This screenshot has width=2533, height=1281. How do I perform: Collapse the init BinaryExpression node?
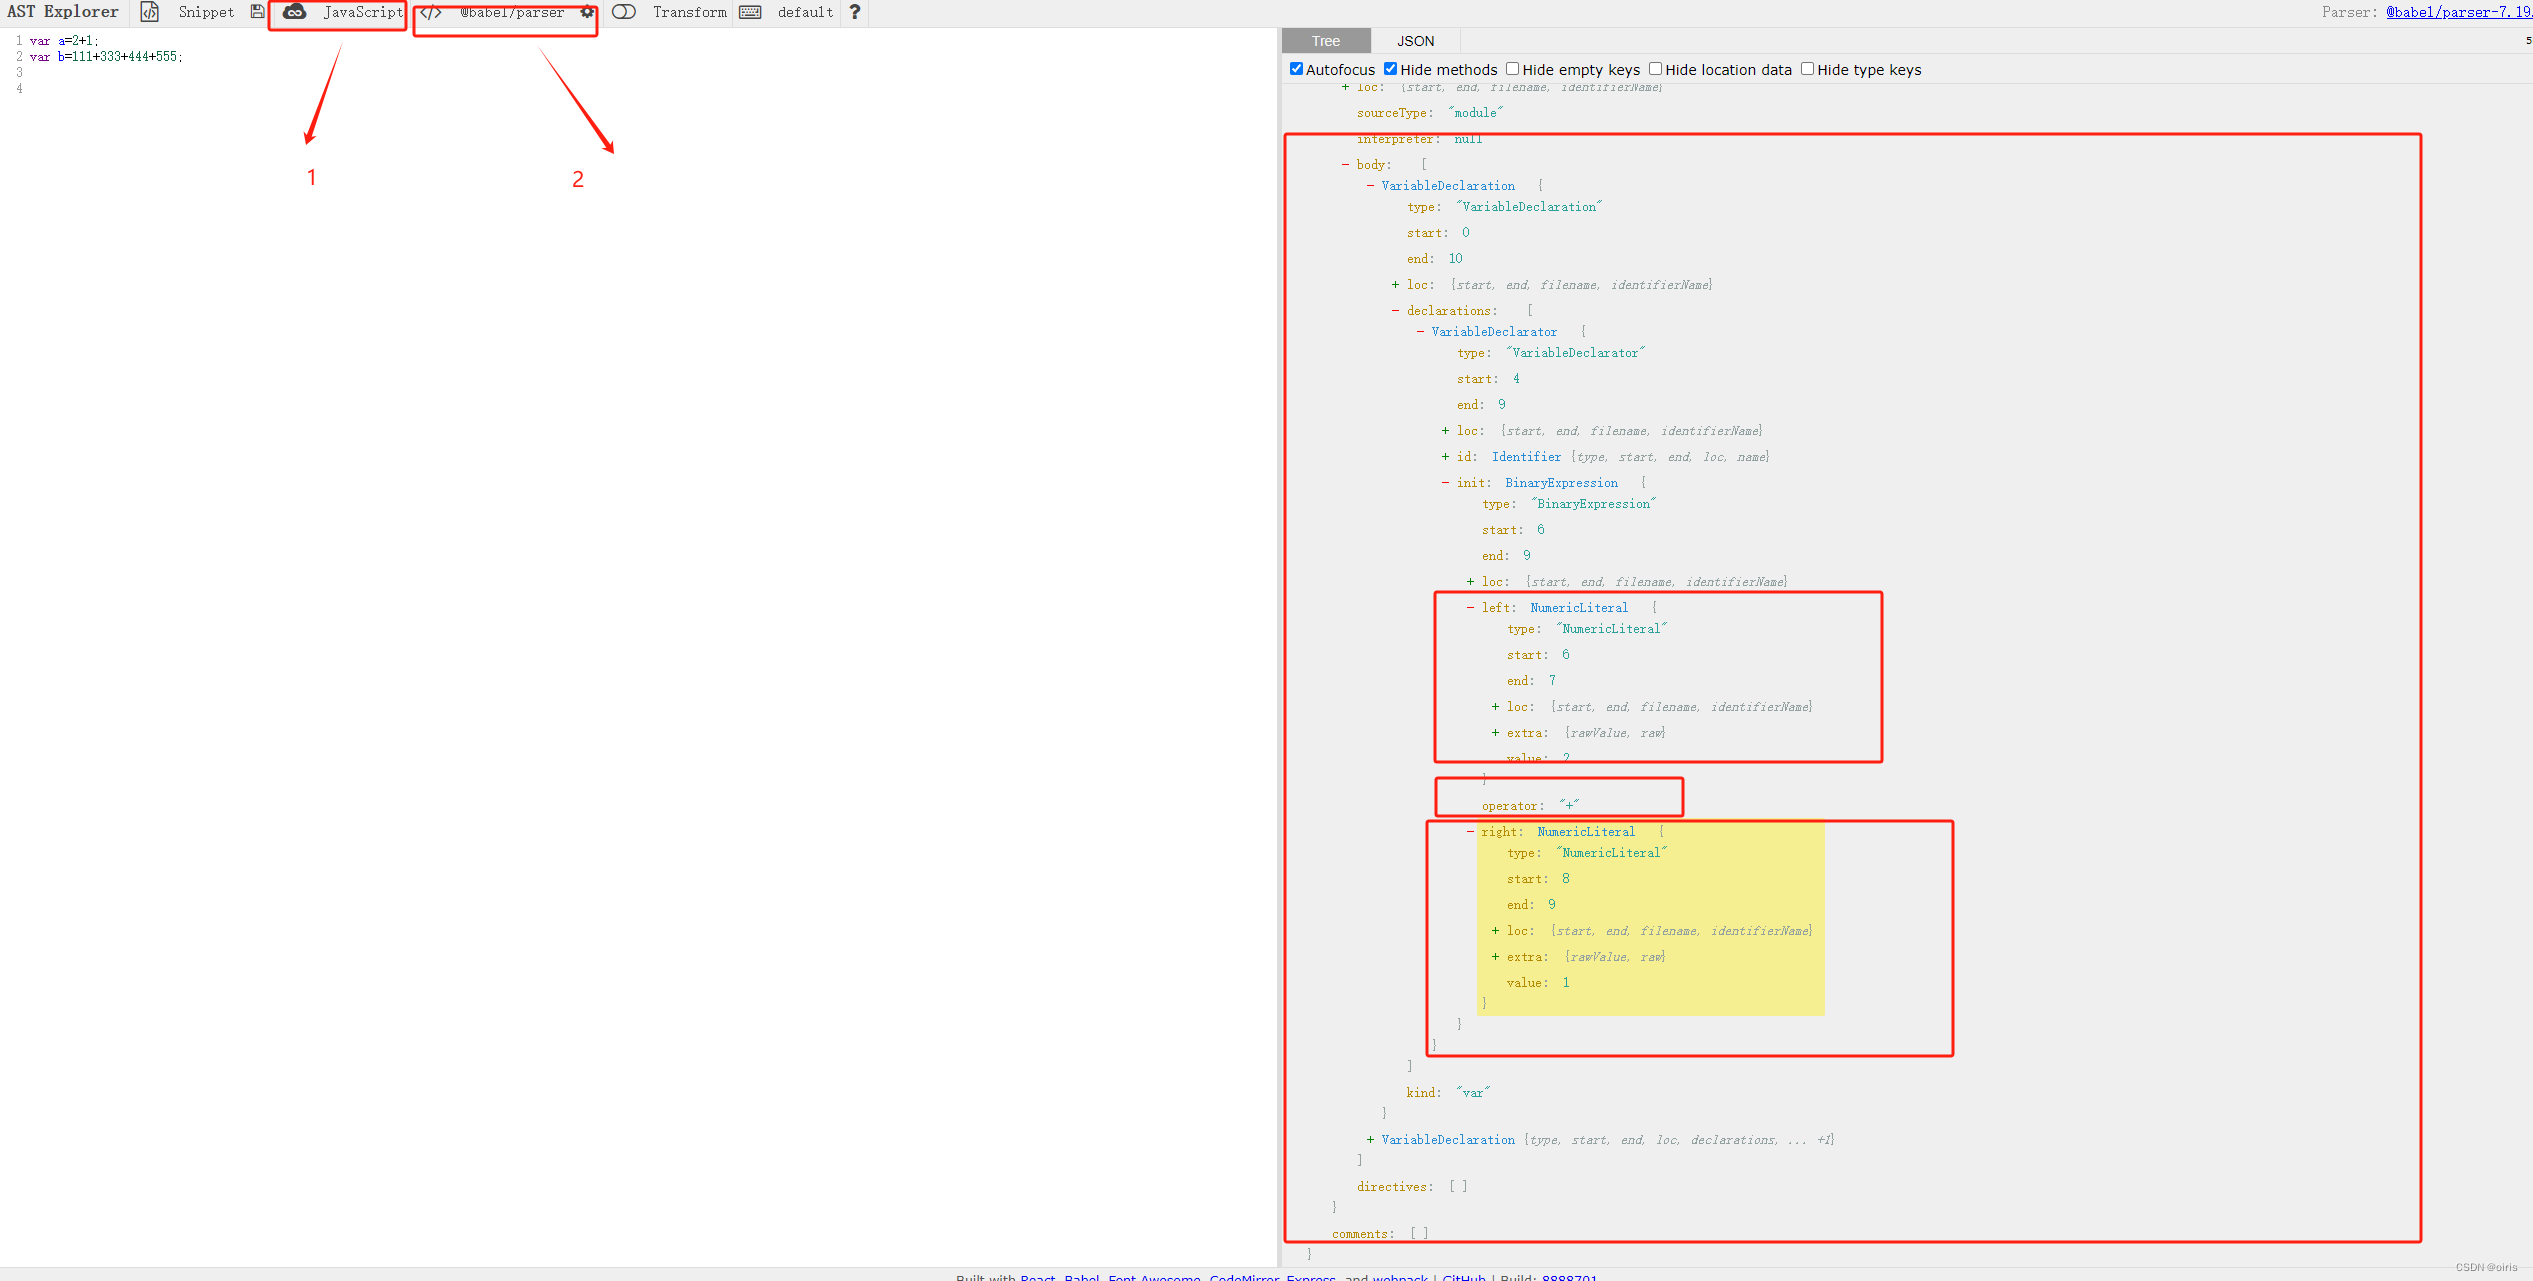point(1445,483)
